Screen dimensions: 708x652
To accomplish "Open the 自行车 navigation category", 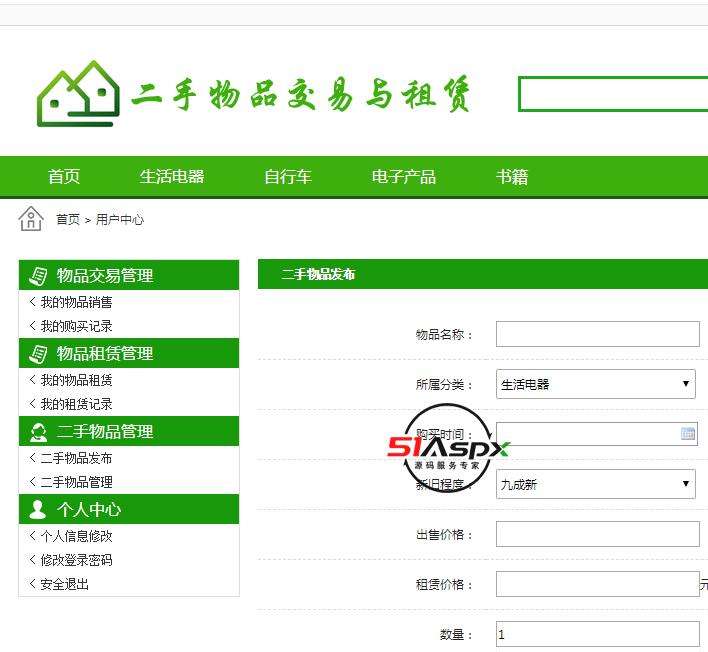I will click(x=288, y=177).
